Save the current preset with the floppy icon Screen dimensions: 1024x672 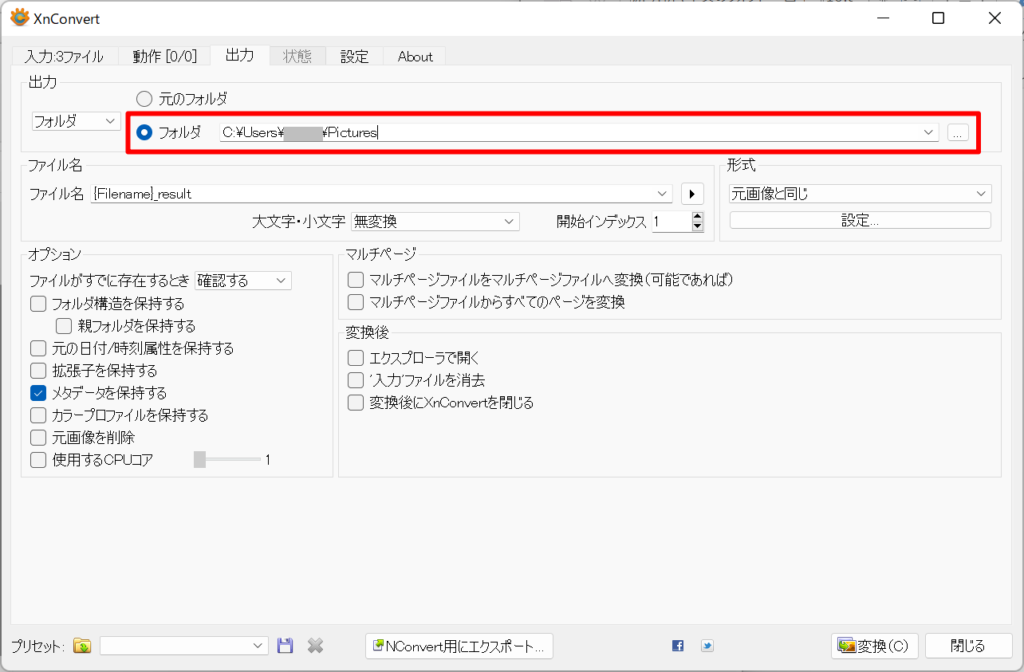[x=285, y=645]
